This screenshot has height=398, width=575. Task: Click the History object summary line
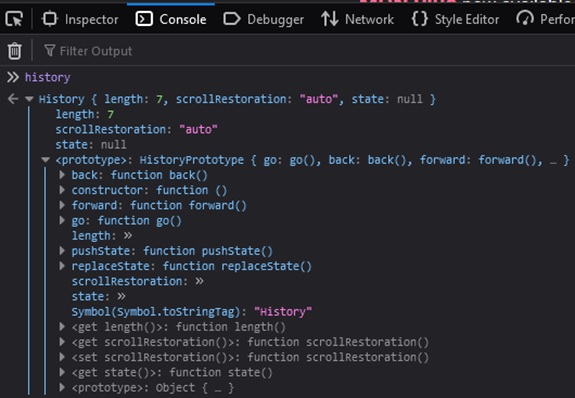click(237, 99)
